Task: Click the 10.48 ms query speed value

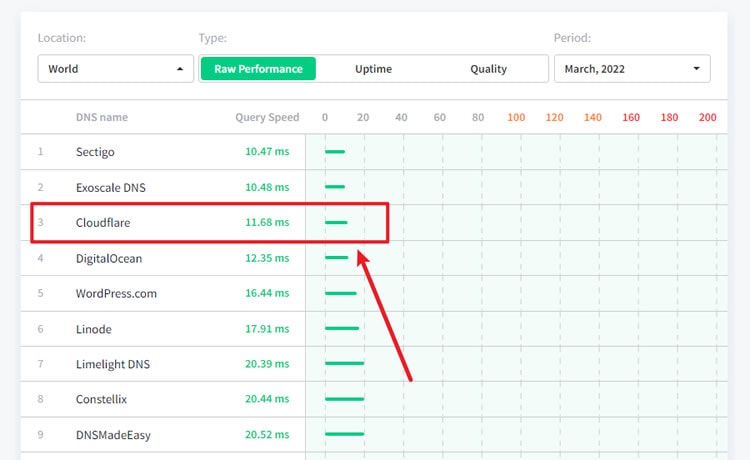Action: coord(267,187)
